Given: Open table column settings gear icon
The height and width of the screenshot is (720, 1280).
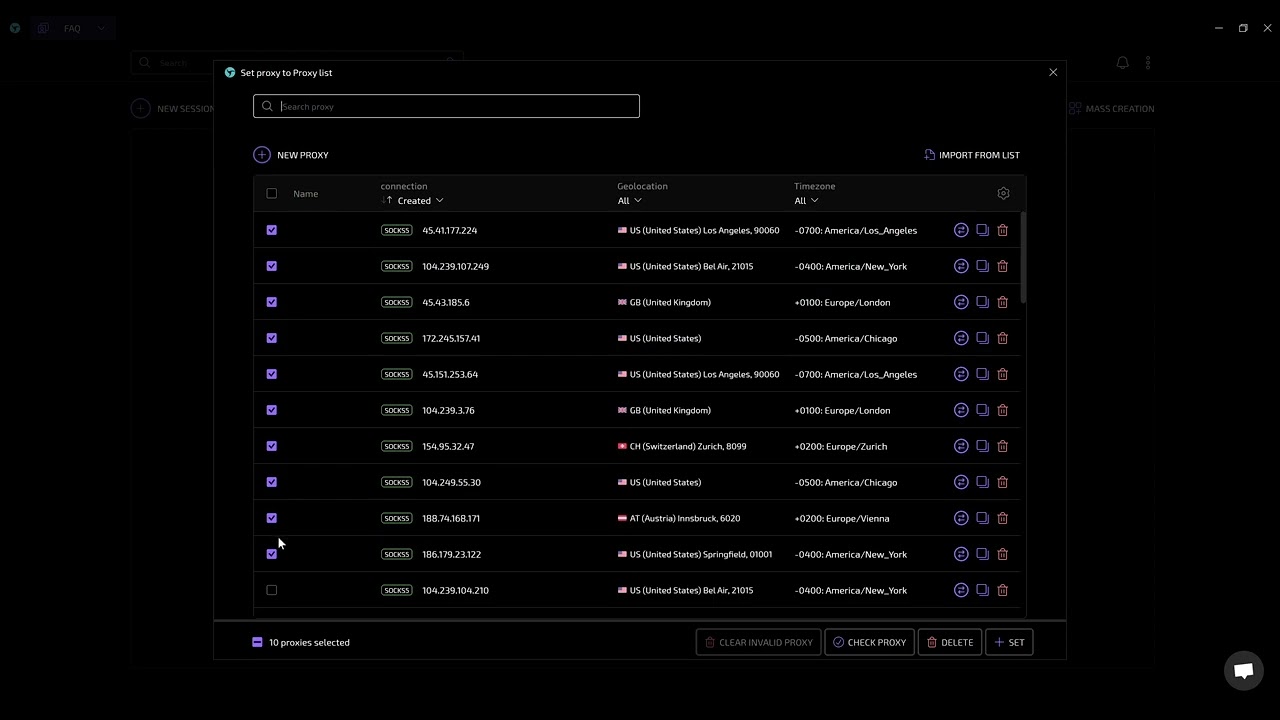Looking at the screenshot, I should [1003, 193].
